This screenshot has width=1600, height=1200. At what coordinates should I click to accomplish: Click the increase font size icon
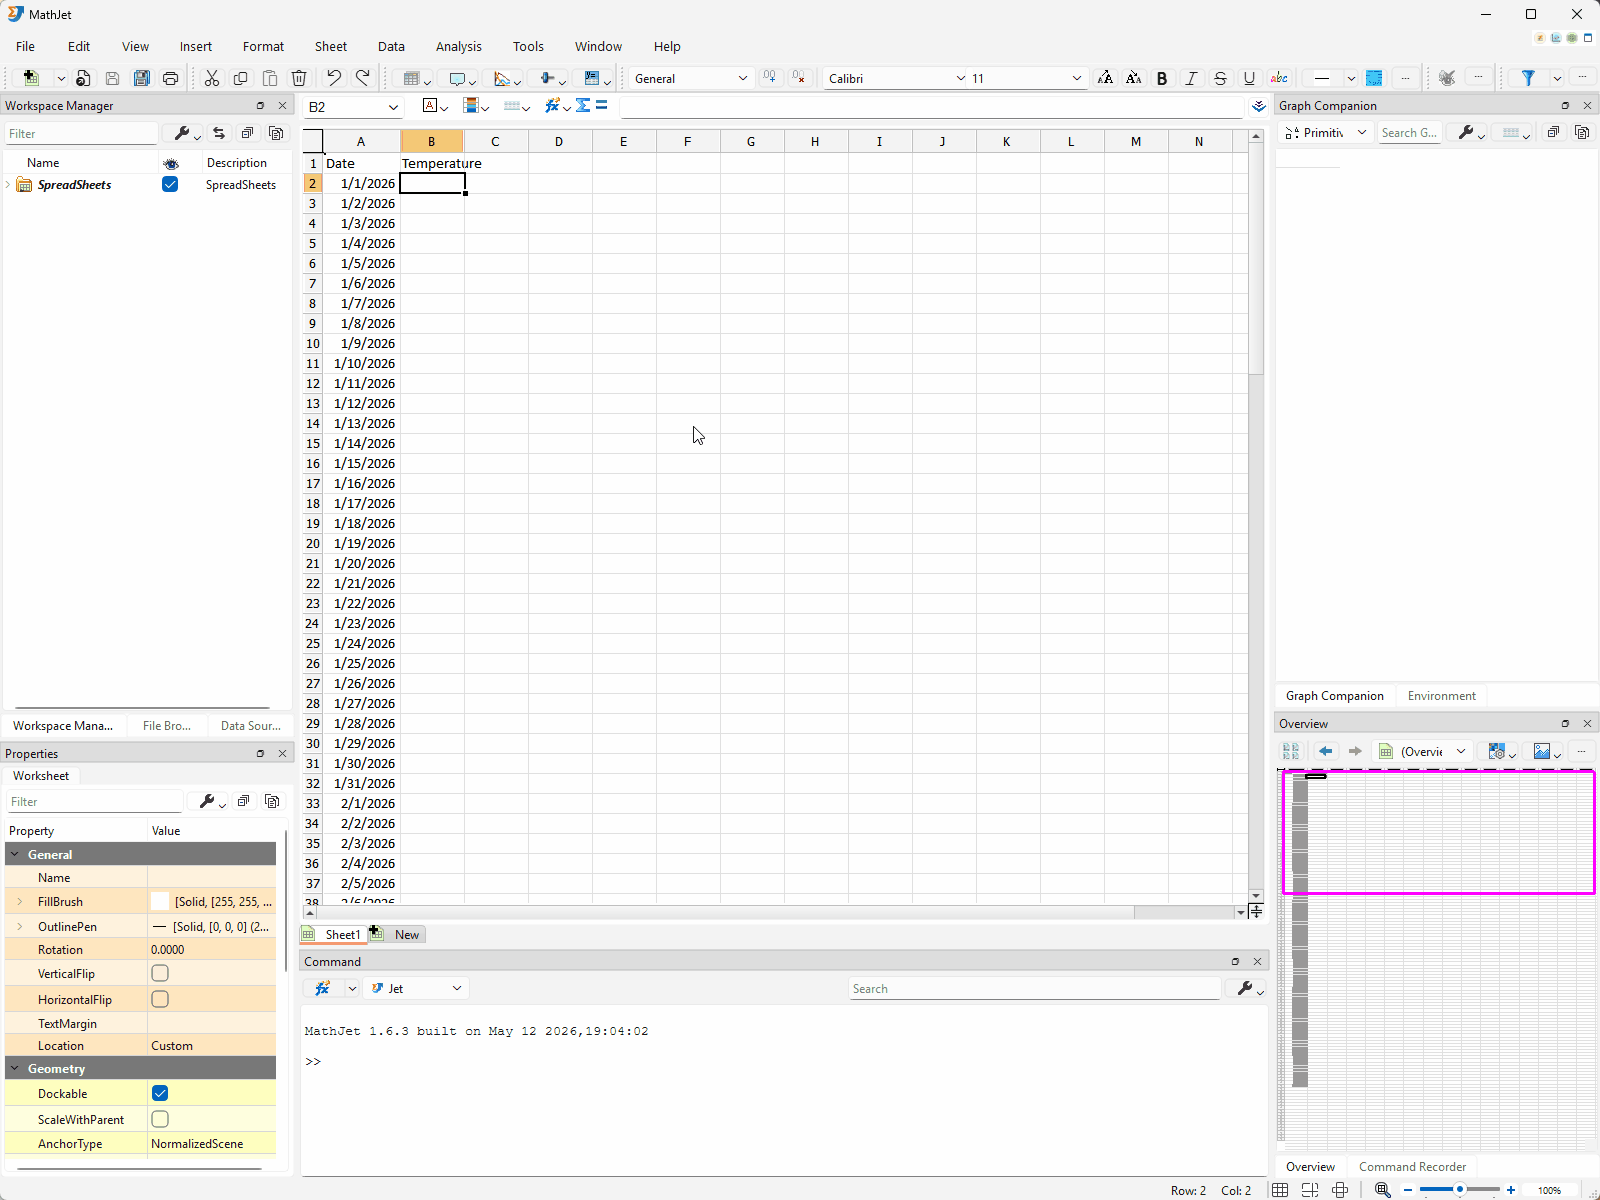click(x=1105, y=78)
